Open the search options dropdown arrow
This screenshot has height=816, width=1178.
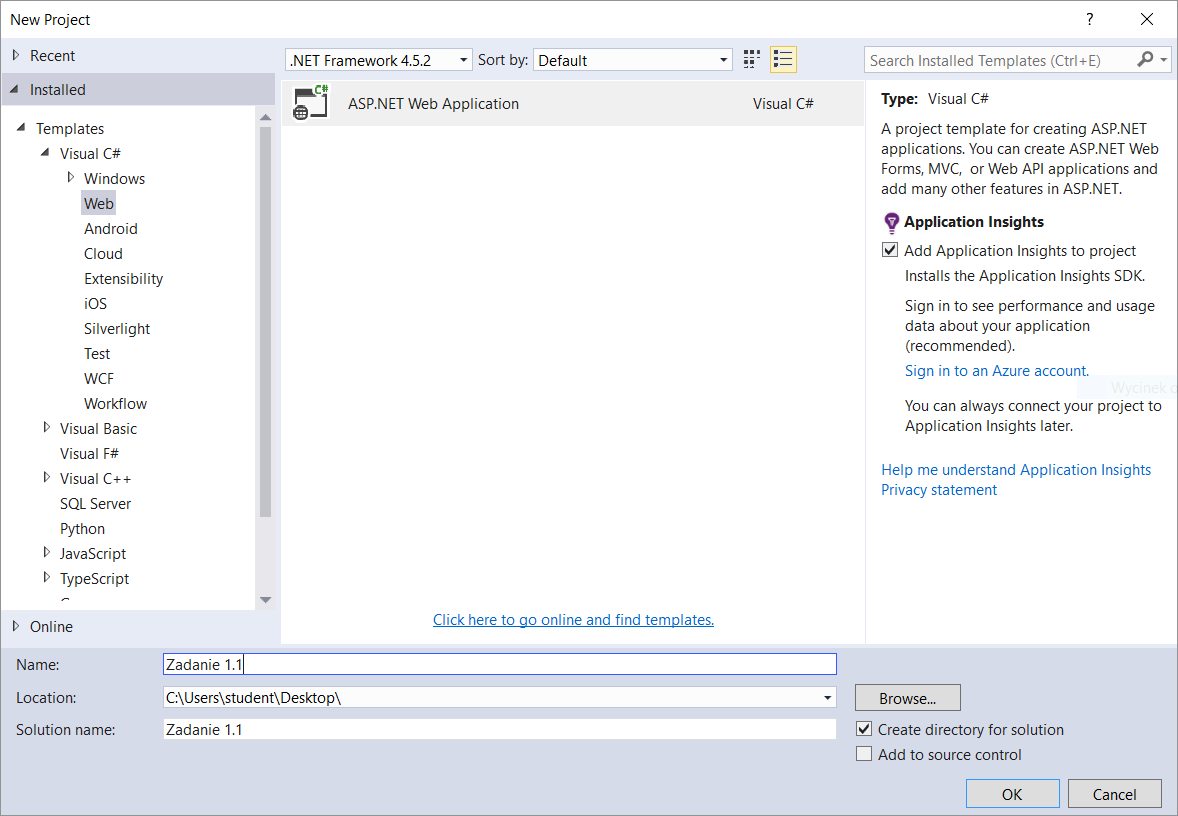coord(1164,59)
